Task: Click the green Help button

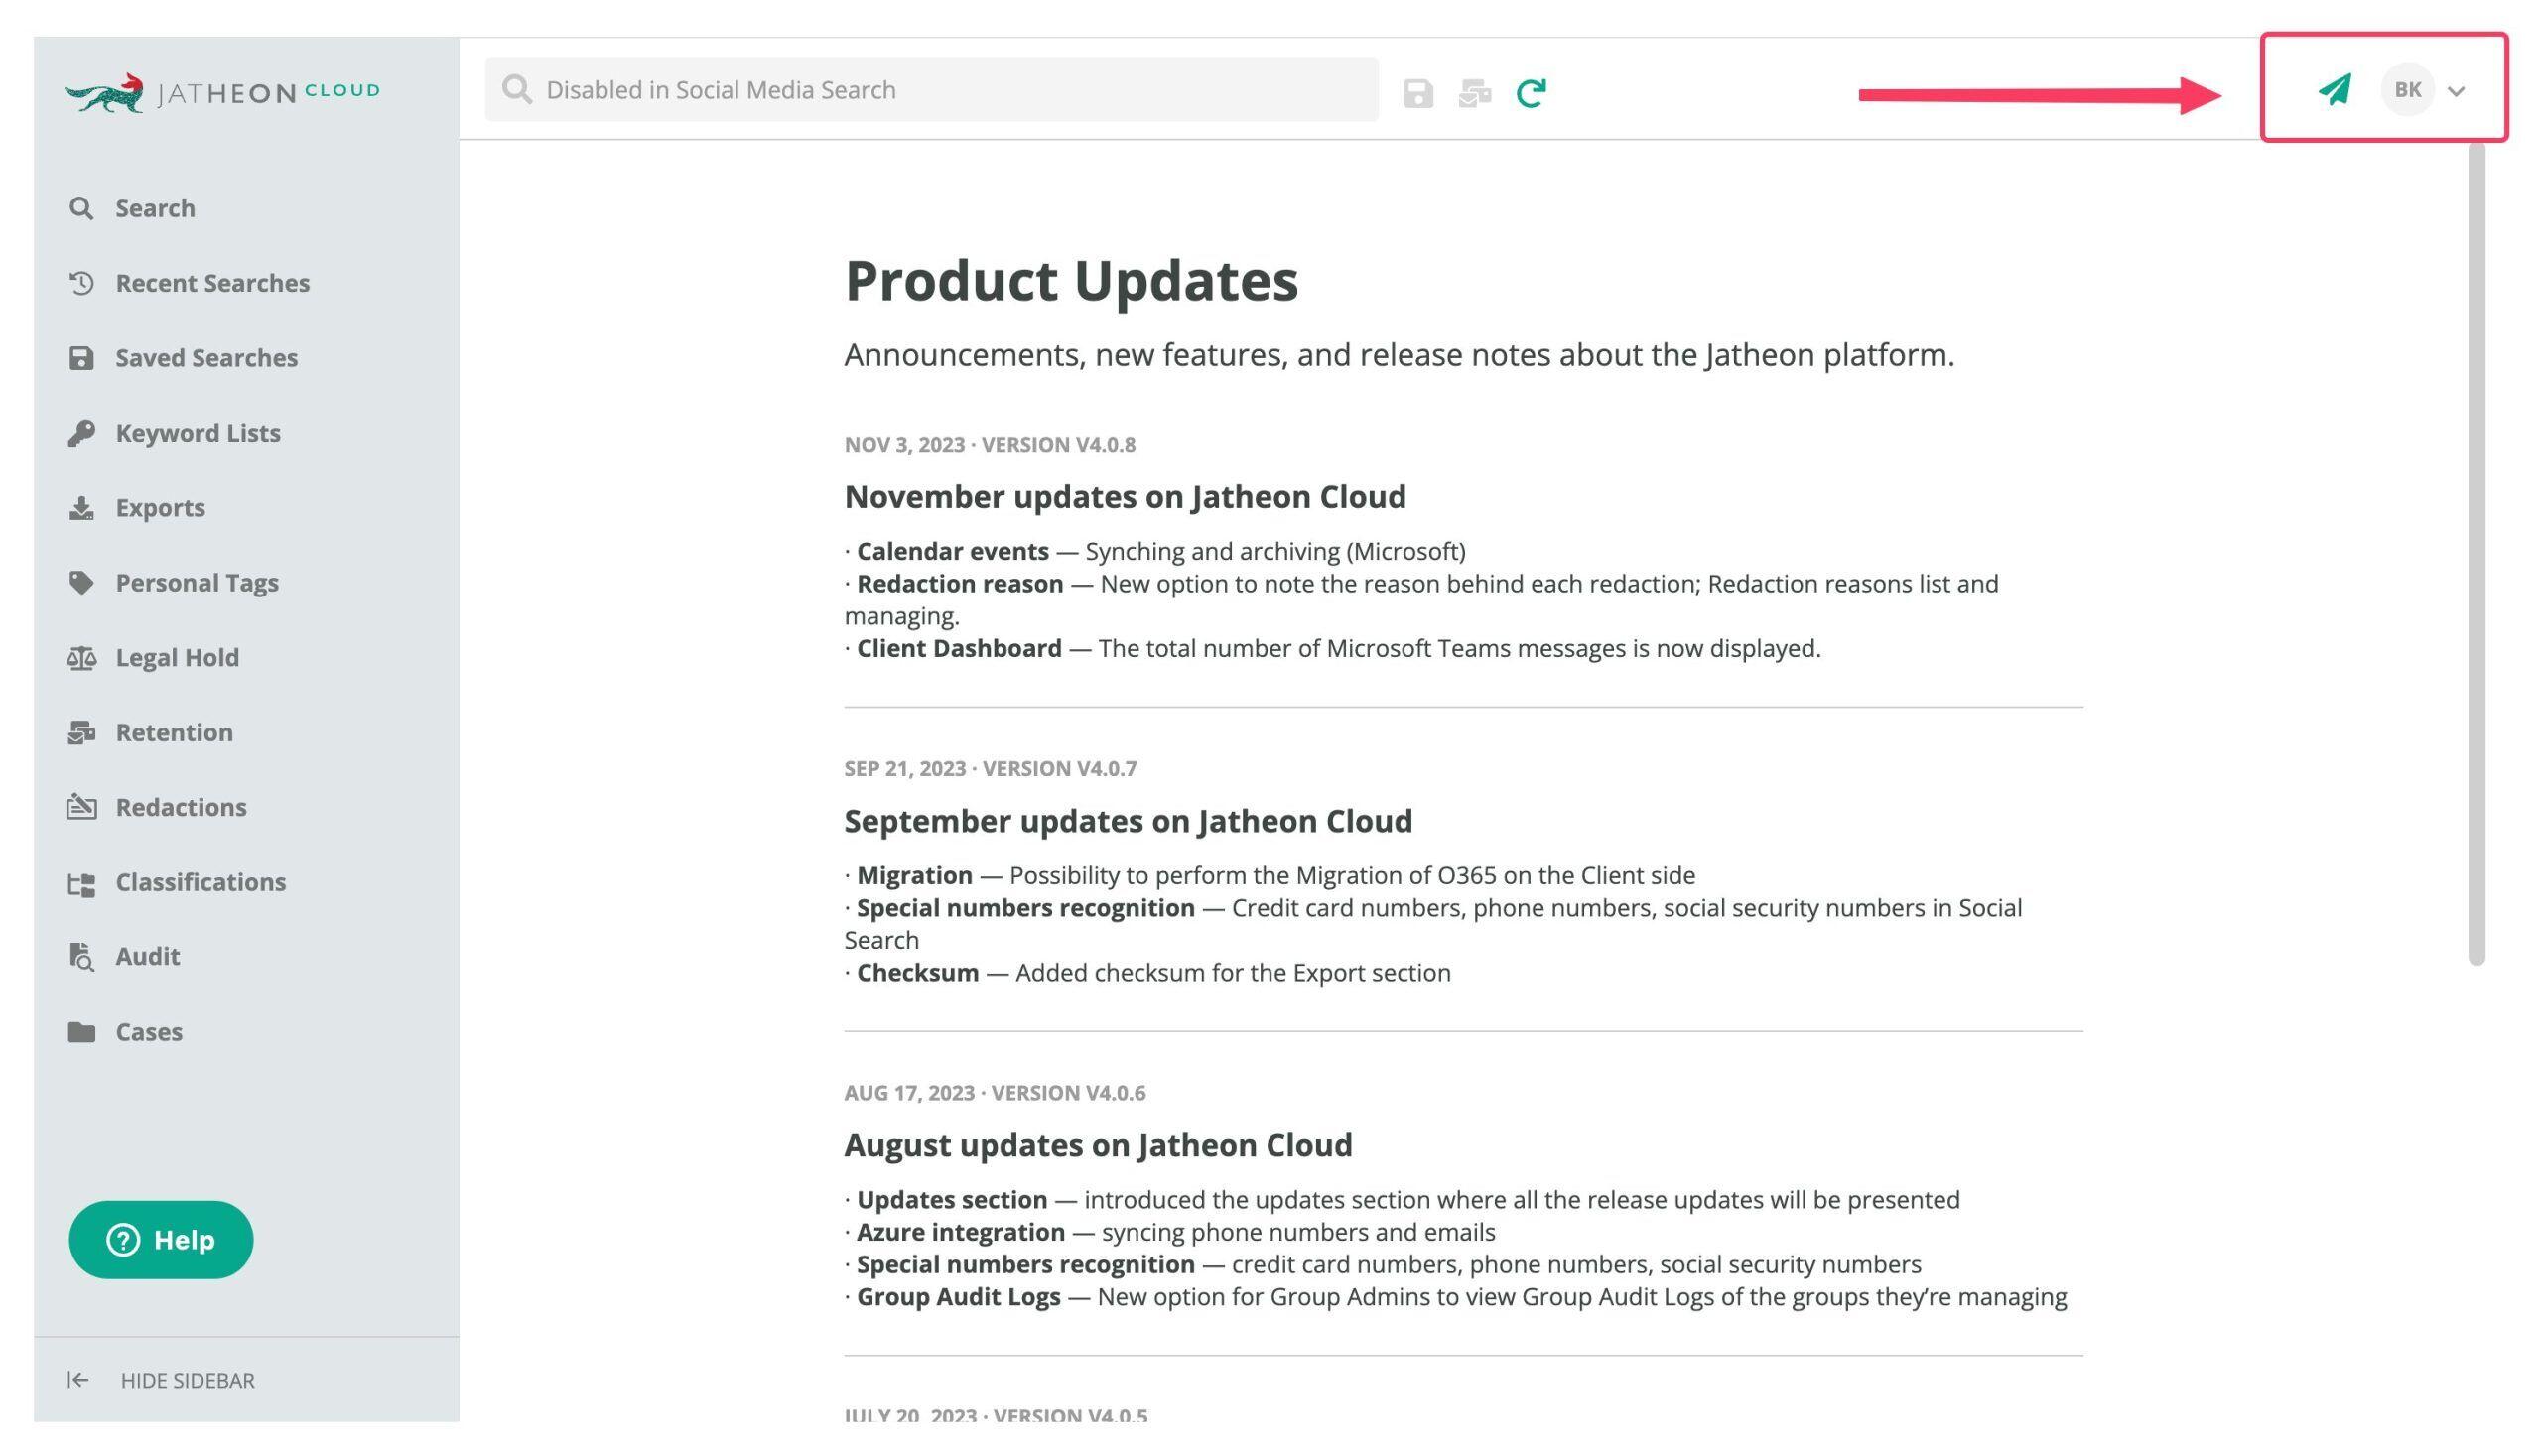Action: (161, 1240)
